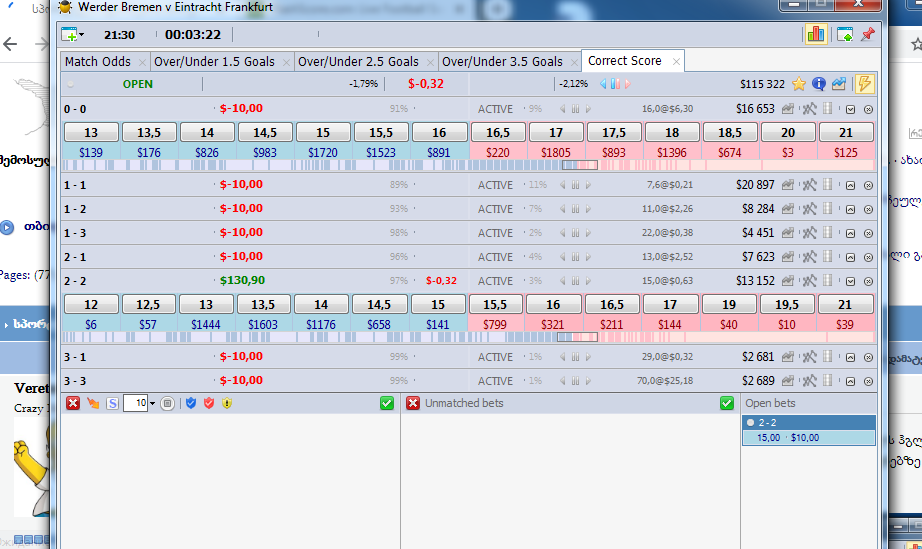Expand the 1 - 2 ladder with its arrow box

click(x=850, y=209)
